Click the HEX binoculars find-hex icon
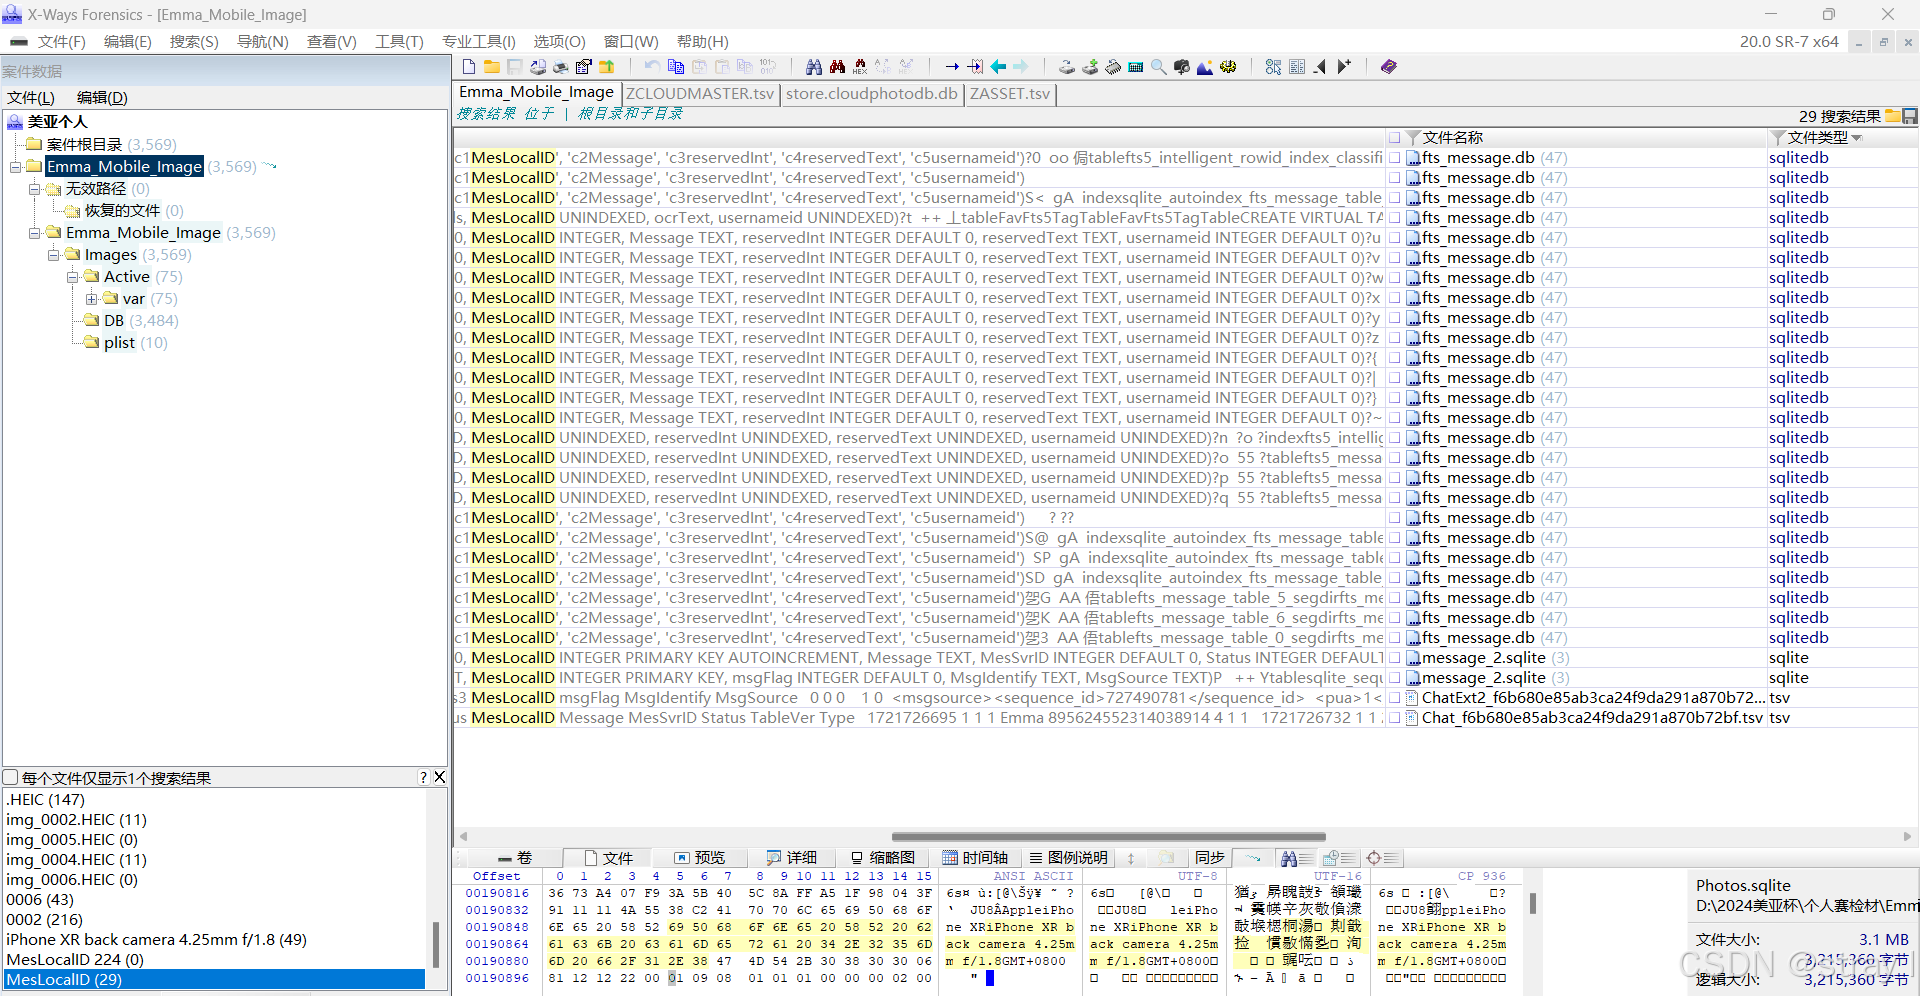The image size is (1920, 996). [860, 67]
